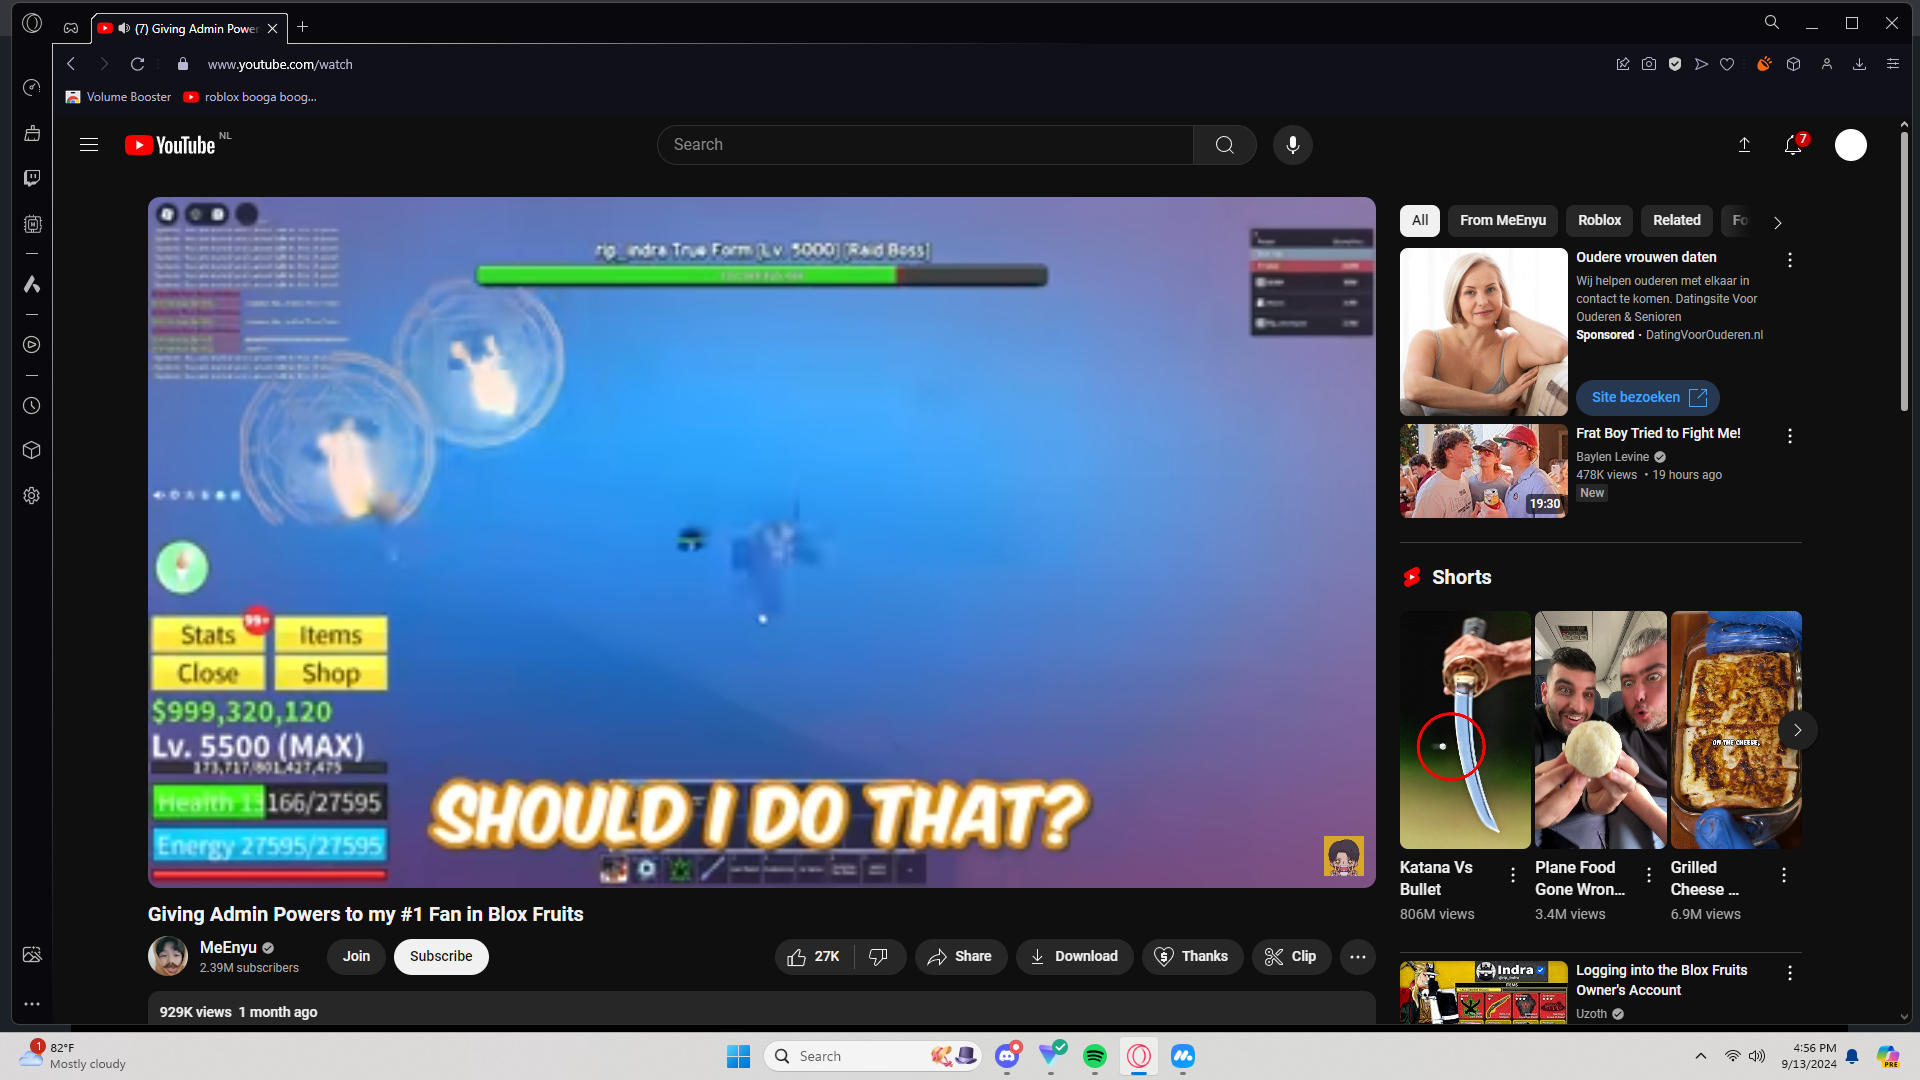Open options menu for Frat Boy video
The height and width of the screenshot is (1080, 1920).
click(x=1790, y=436)
